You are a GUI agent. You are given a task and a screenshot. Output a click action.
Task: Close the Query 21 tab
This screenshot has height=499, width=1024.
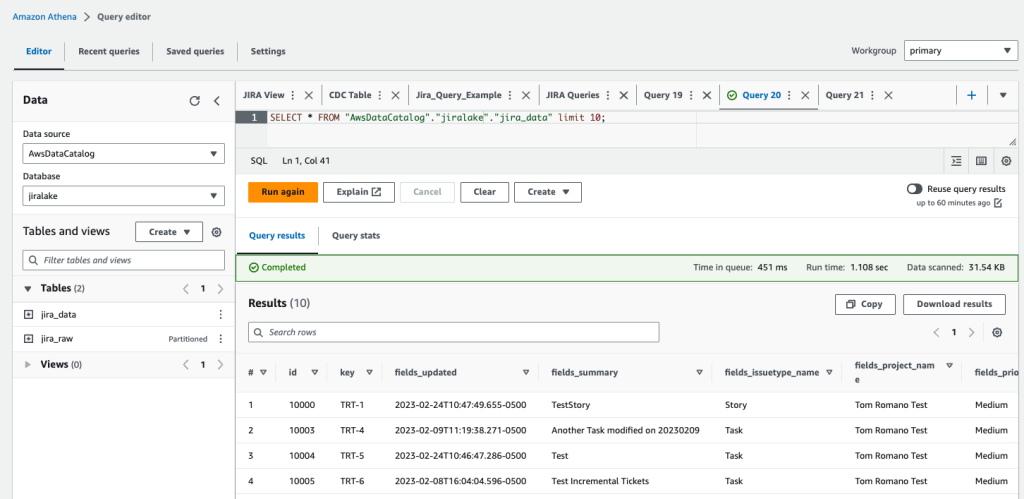coord(888,95)
